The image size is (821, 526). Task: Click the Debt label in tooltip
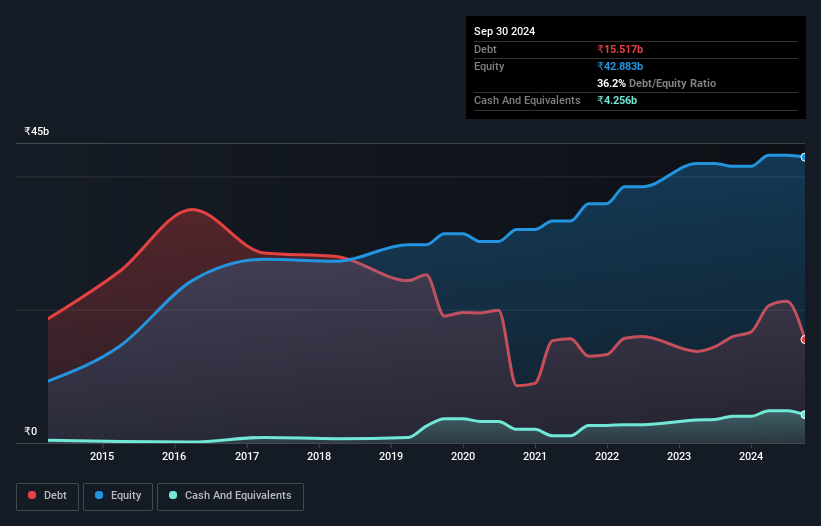485,49
